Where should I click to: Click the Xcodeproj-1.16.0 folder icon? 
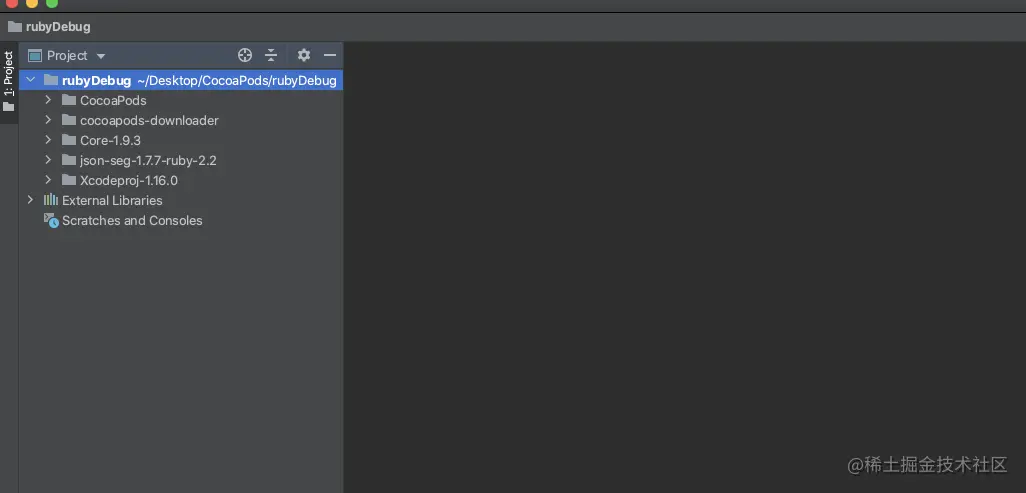(x=69, y=179)
